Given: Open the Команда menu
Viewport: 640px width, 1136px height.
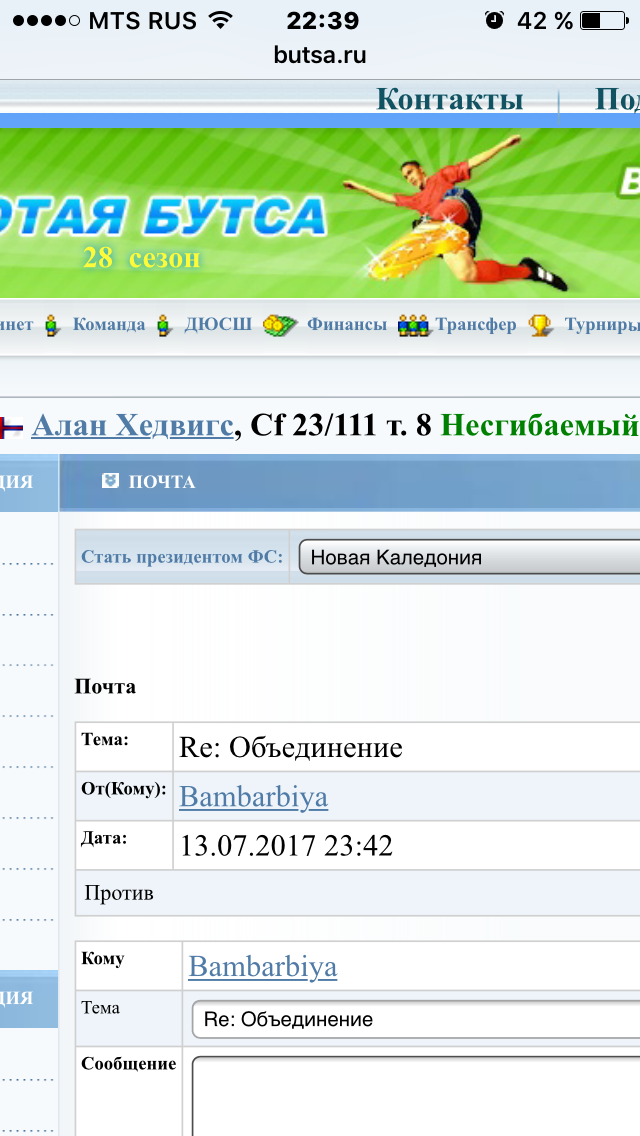Looking at the screenshot, I should (x=109, y=325).
